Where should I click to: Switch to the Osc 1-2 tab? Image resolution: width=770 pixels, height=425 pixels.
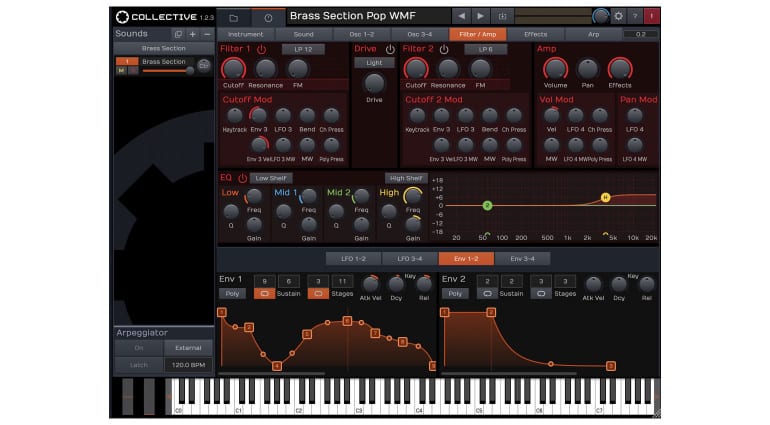(x=361, y=34)
